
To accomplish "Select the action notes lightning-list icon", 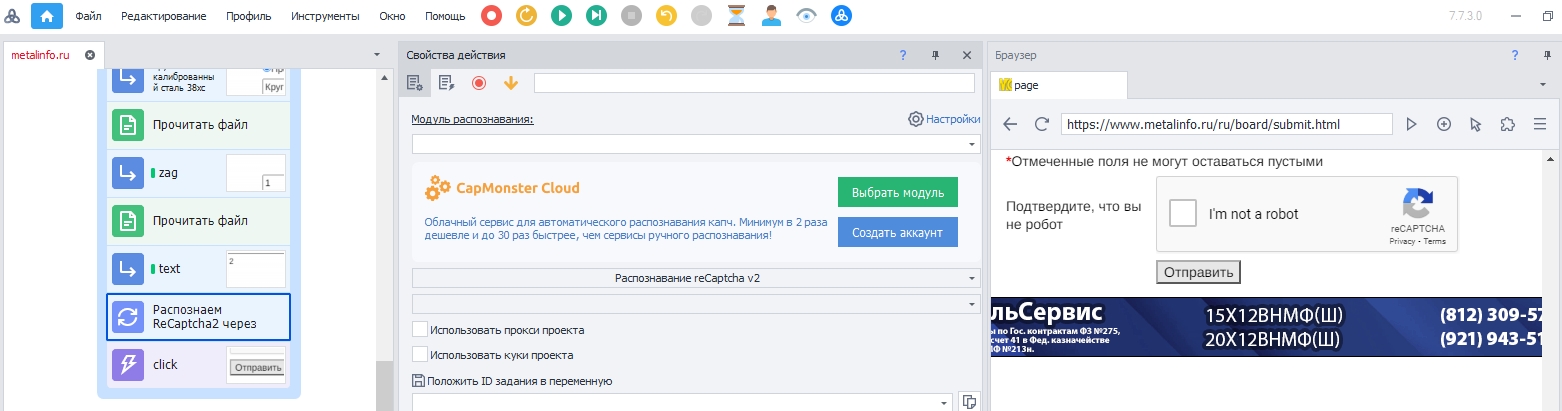I will click(x=447, y=83).
